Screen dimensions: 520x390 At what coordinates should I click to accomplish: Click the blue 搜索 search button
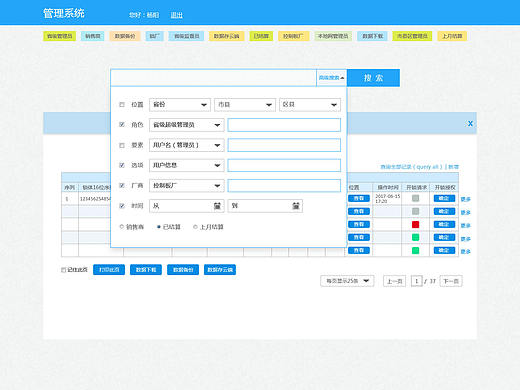pyautogui.click(x=373, y=78)
